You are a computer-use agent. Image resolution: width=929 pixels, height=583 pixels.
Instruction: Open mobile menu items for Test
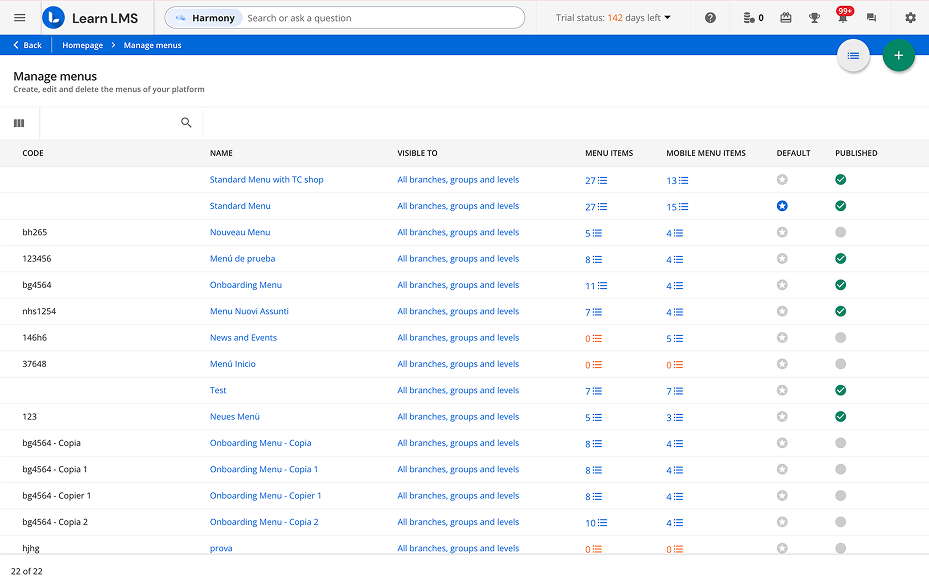click(674, 391)
